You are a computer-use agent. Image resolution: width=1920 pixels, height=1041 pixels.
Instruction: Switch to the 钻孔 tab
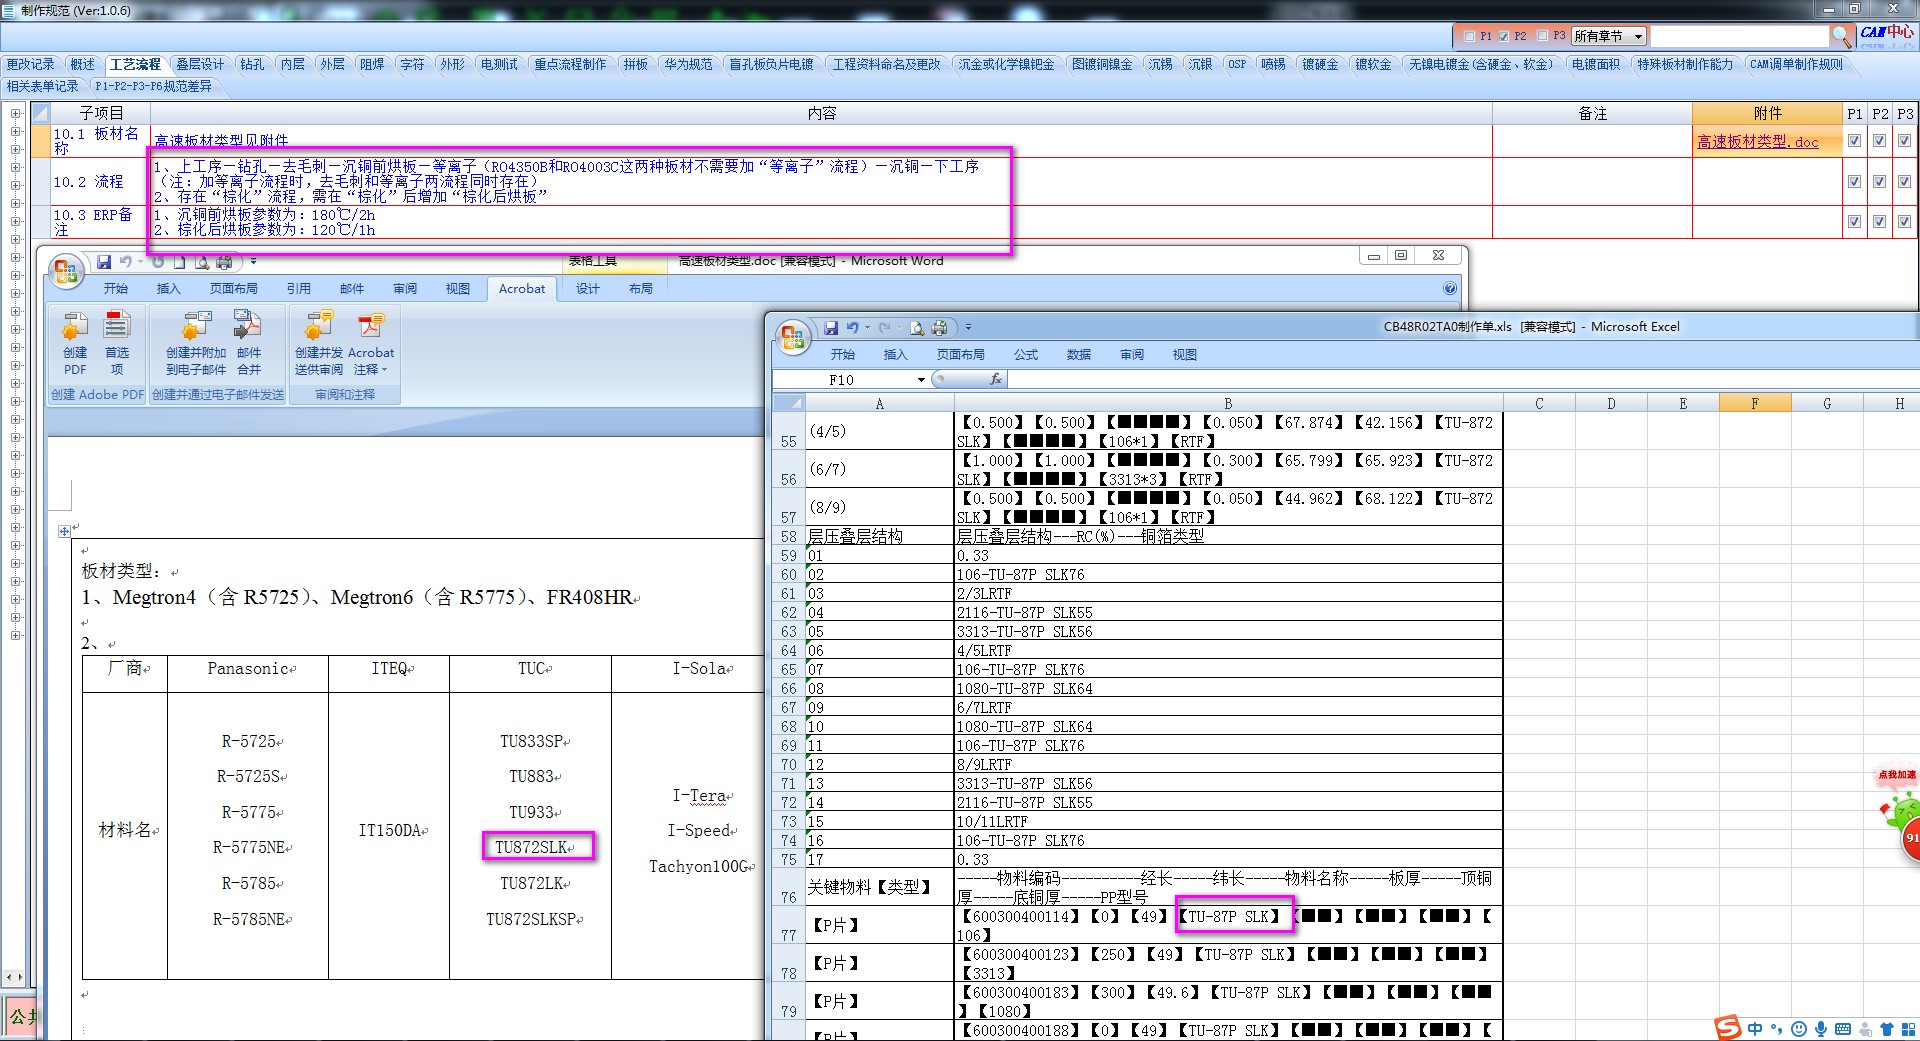click(252, 64)
